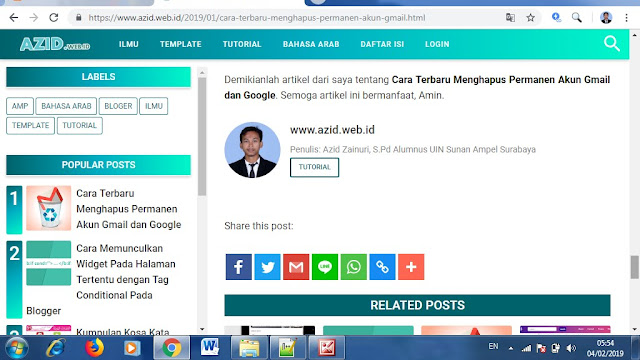Open Windows Start menu
Screen dimensions: 640x360
pos(16,348)
